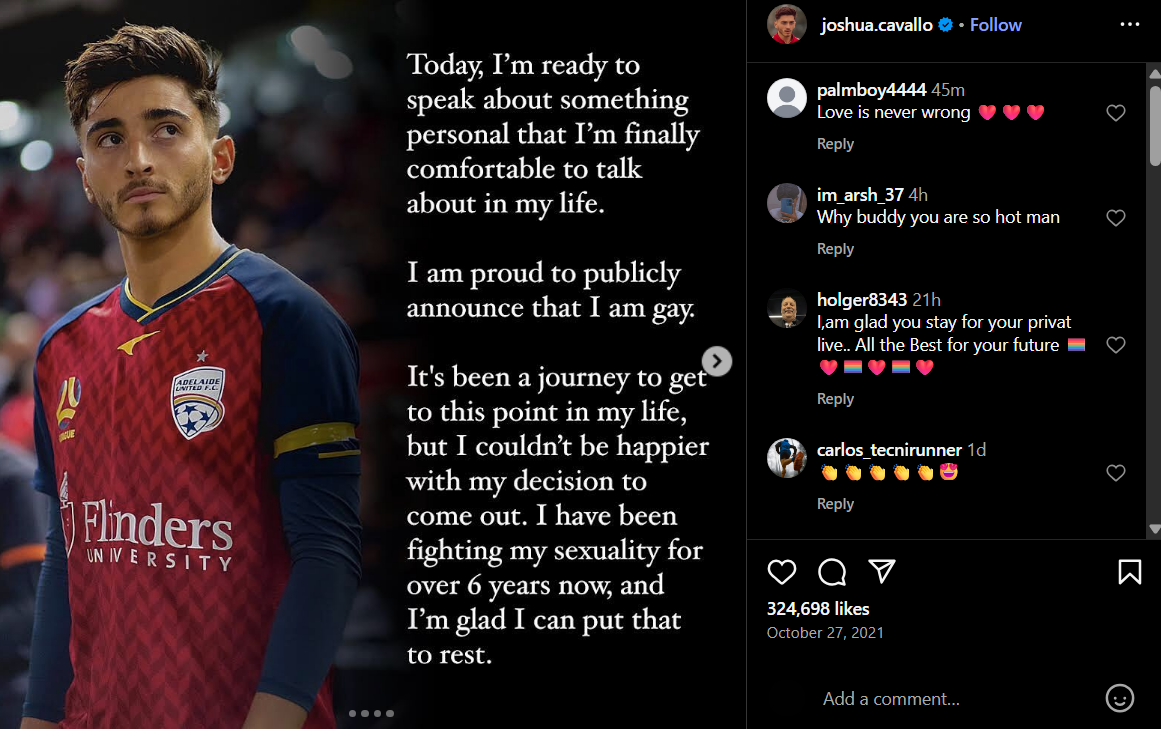Like carlos_tecnirunner's comment heart

pyautogui.click(x=1116, y=473)
